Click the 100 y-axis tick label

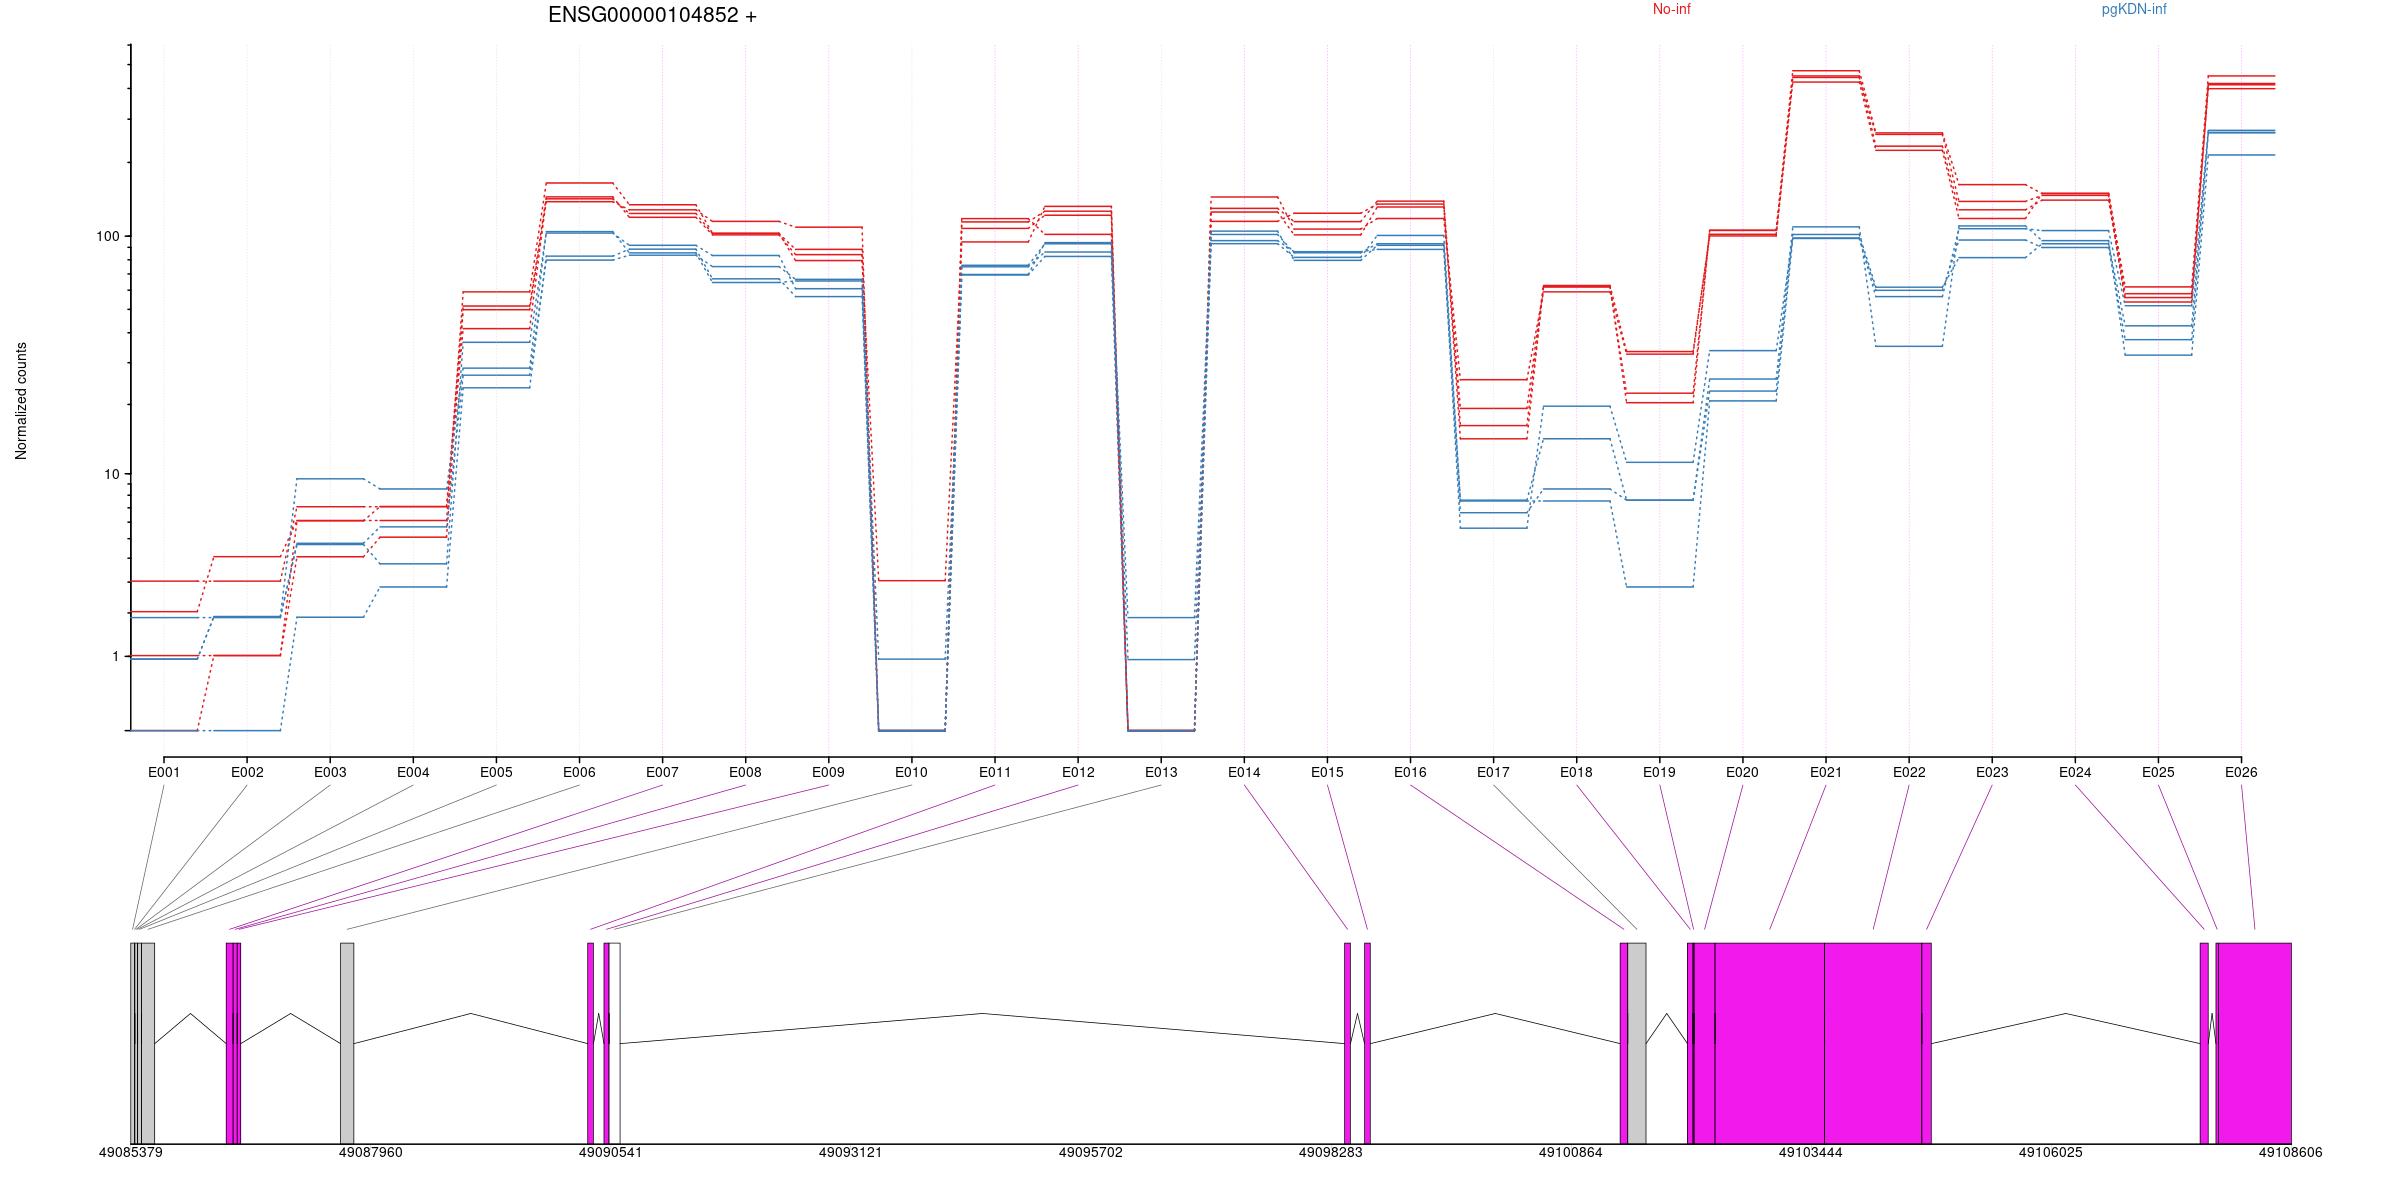point(106,237)
